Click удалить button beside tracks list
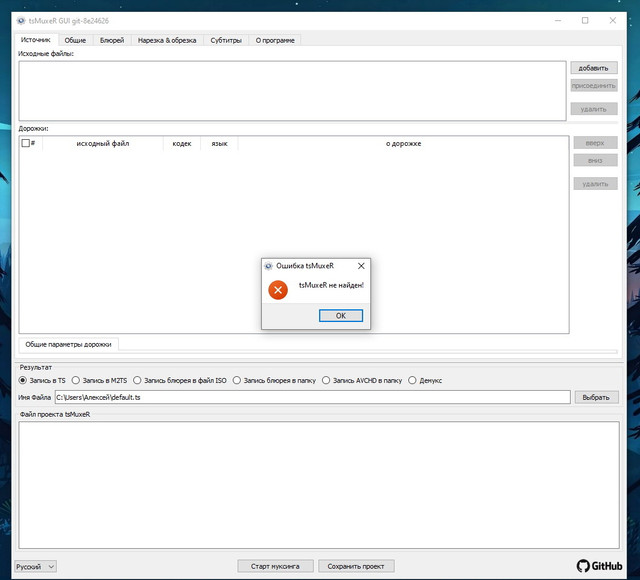The height and width of the screenshot is (580, 640). tap(595, 184)
